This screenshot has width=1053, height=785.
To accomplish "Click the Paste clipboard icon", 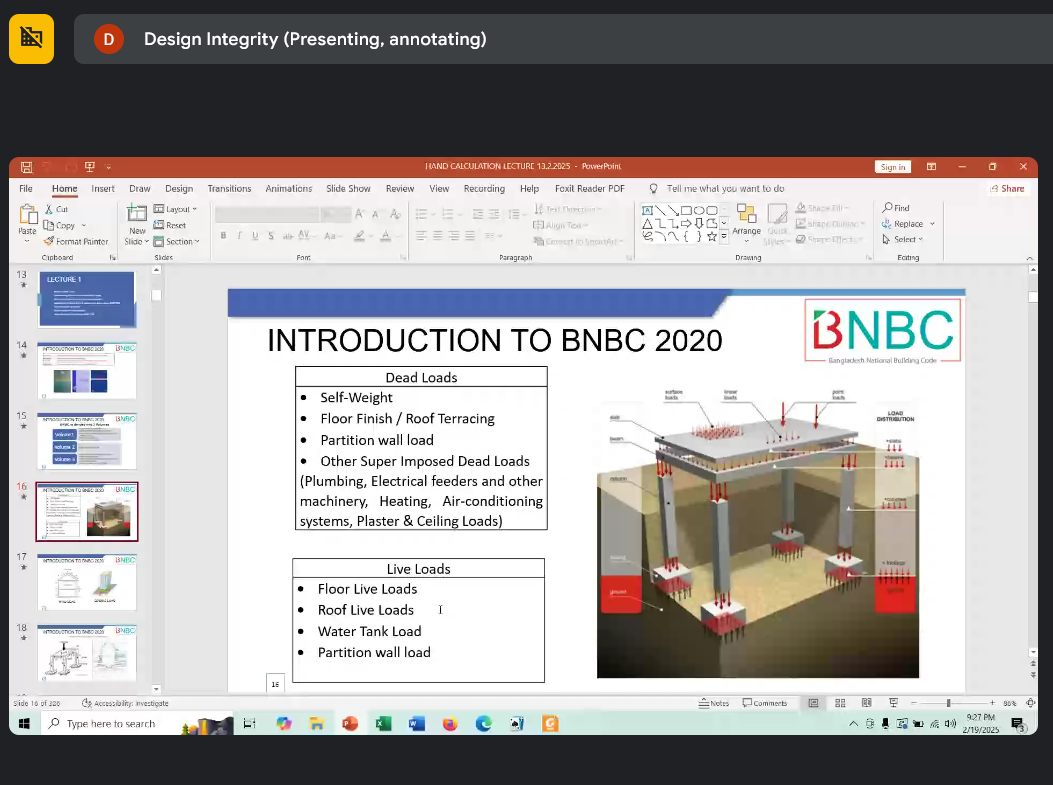I will 28,215.
